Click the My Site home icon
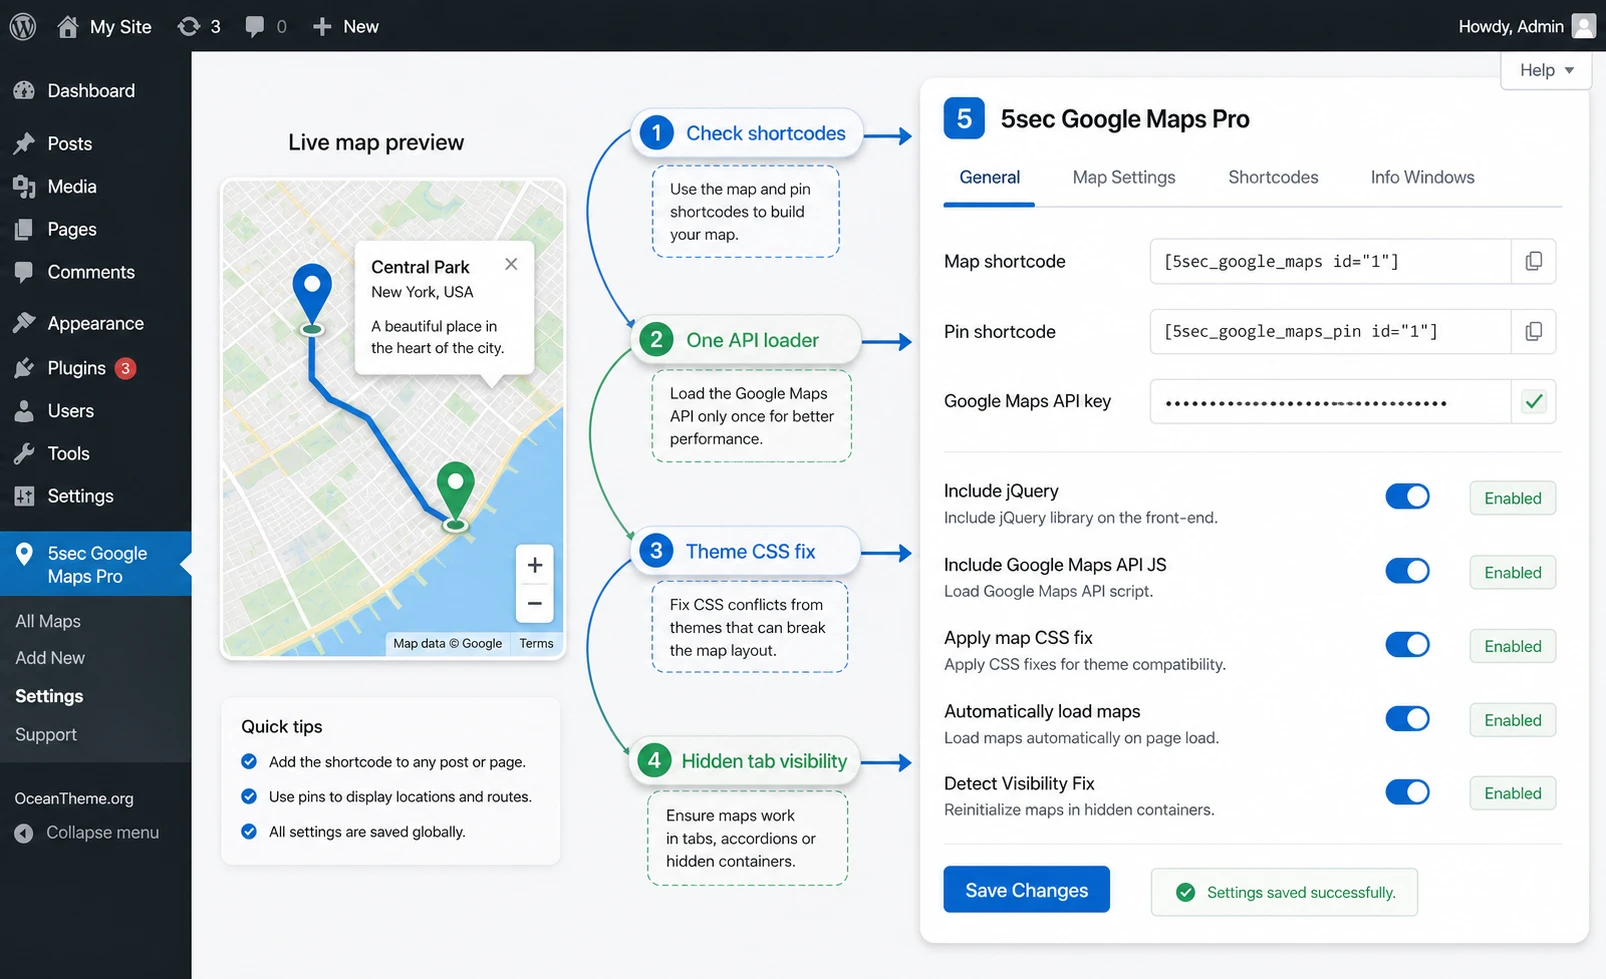The width and height of the screenshot is (1606, 979). point(67,26)
